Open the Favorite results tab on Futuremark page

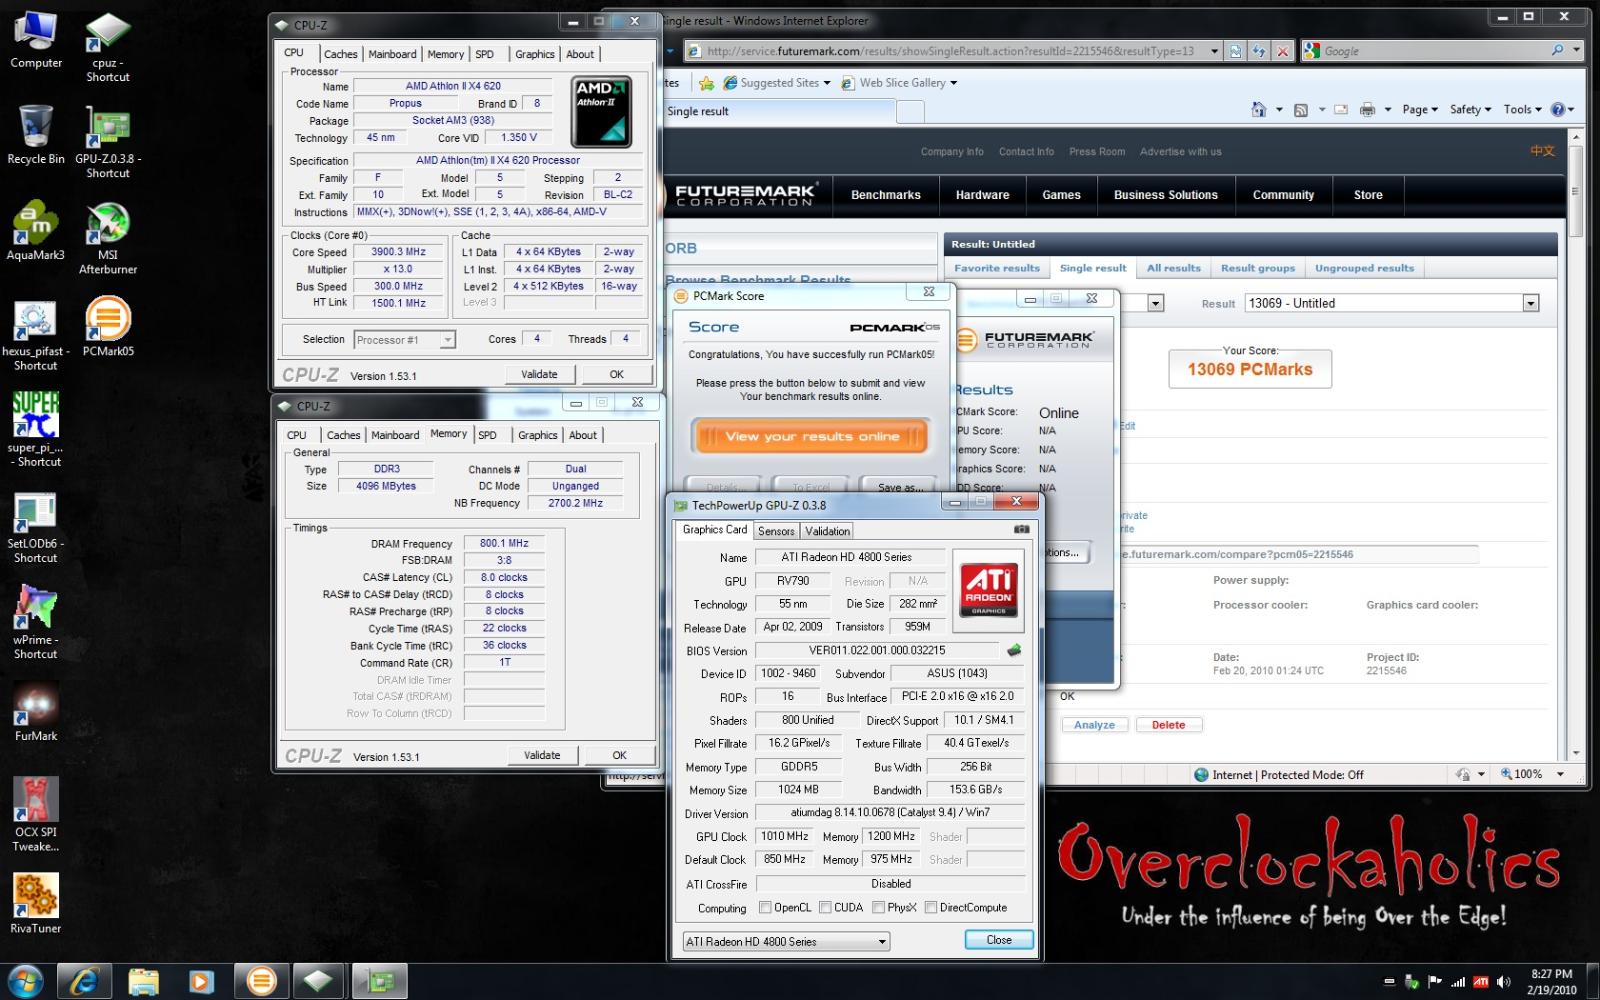[996, 268]
